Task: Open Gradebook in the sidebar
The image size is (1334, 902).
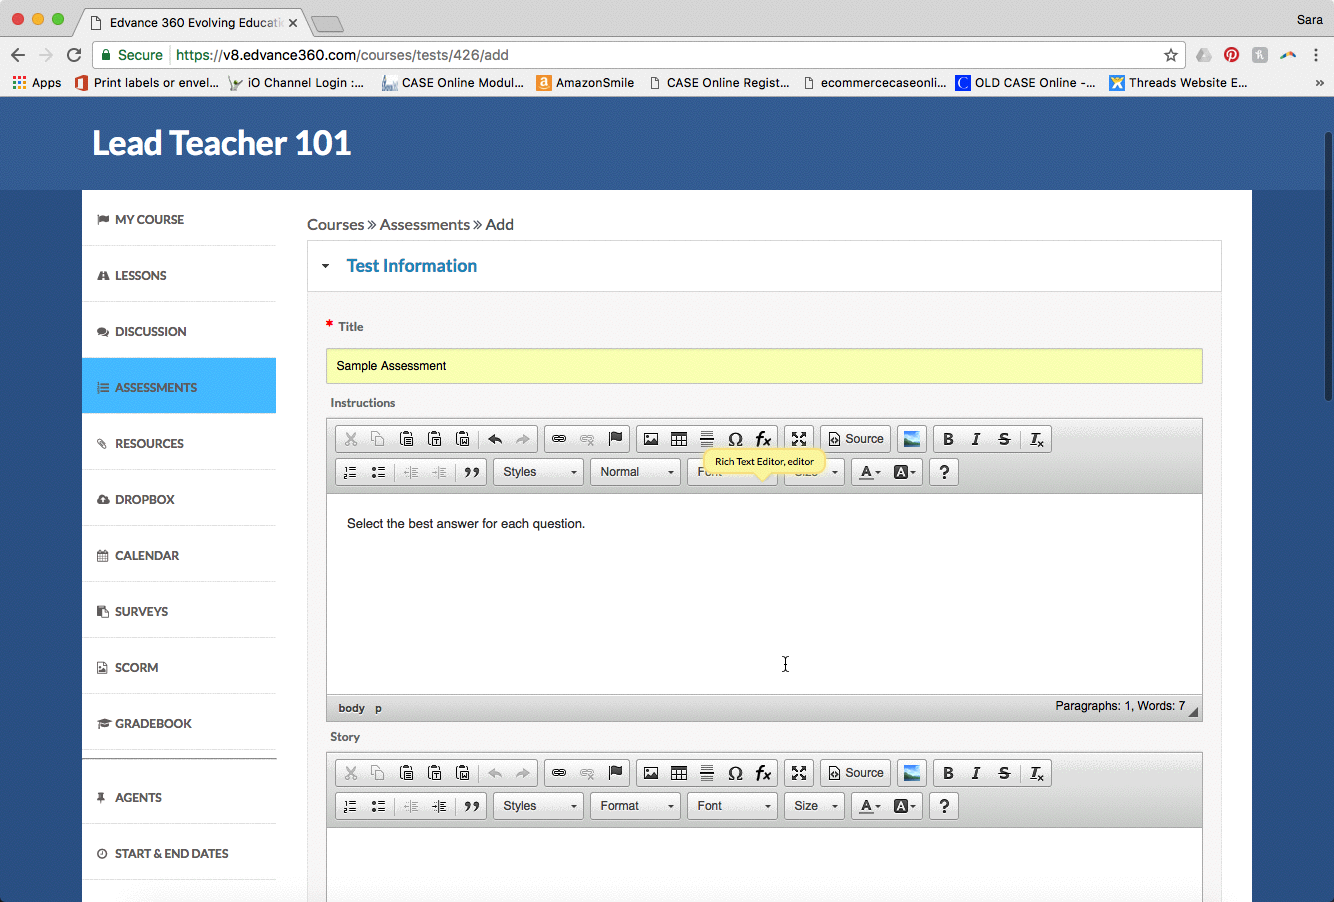Action: coord(153,723)
